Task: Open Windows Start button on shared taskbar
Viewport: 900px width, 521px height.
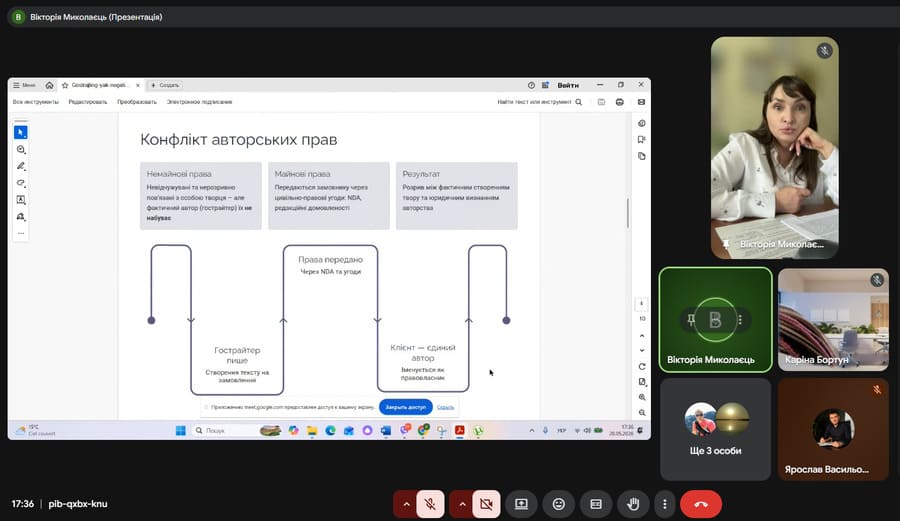Action: (180, 430)
